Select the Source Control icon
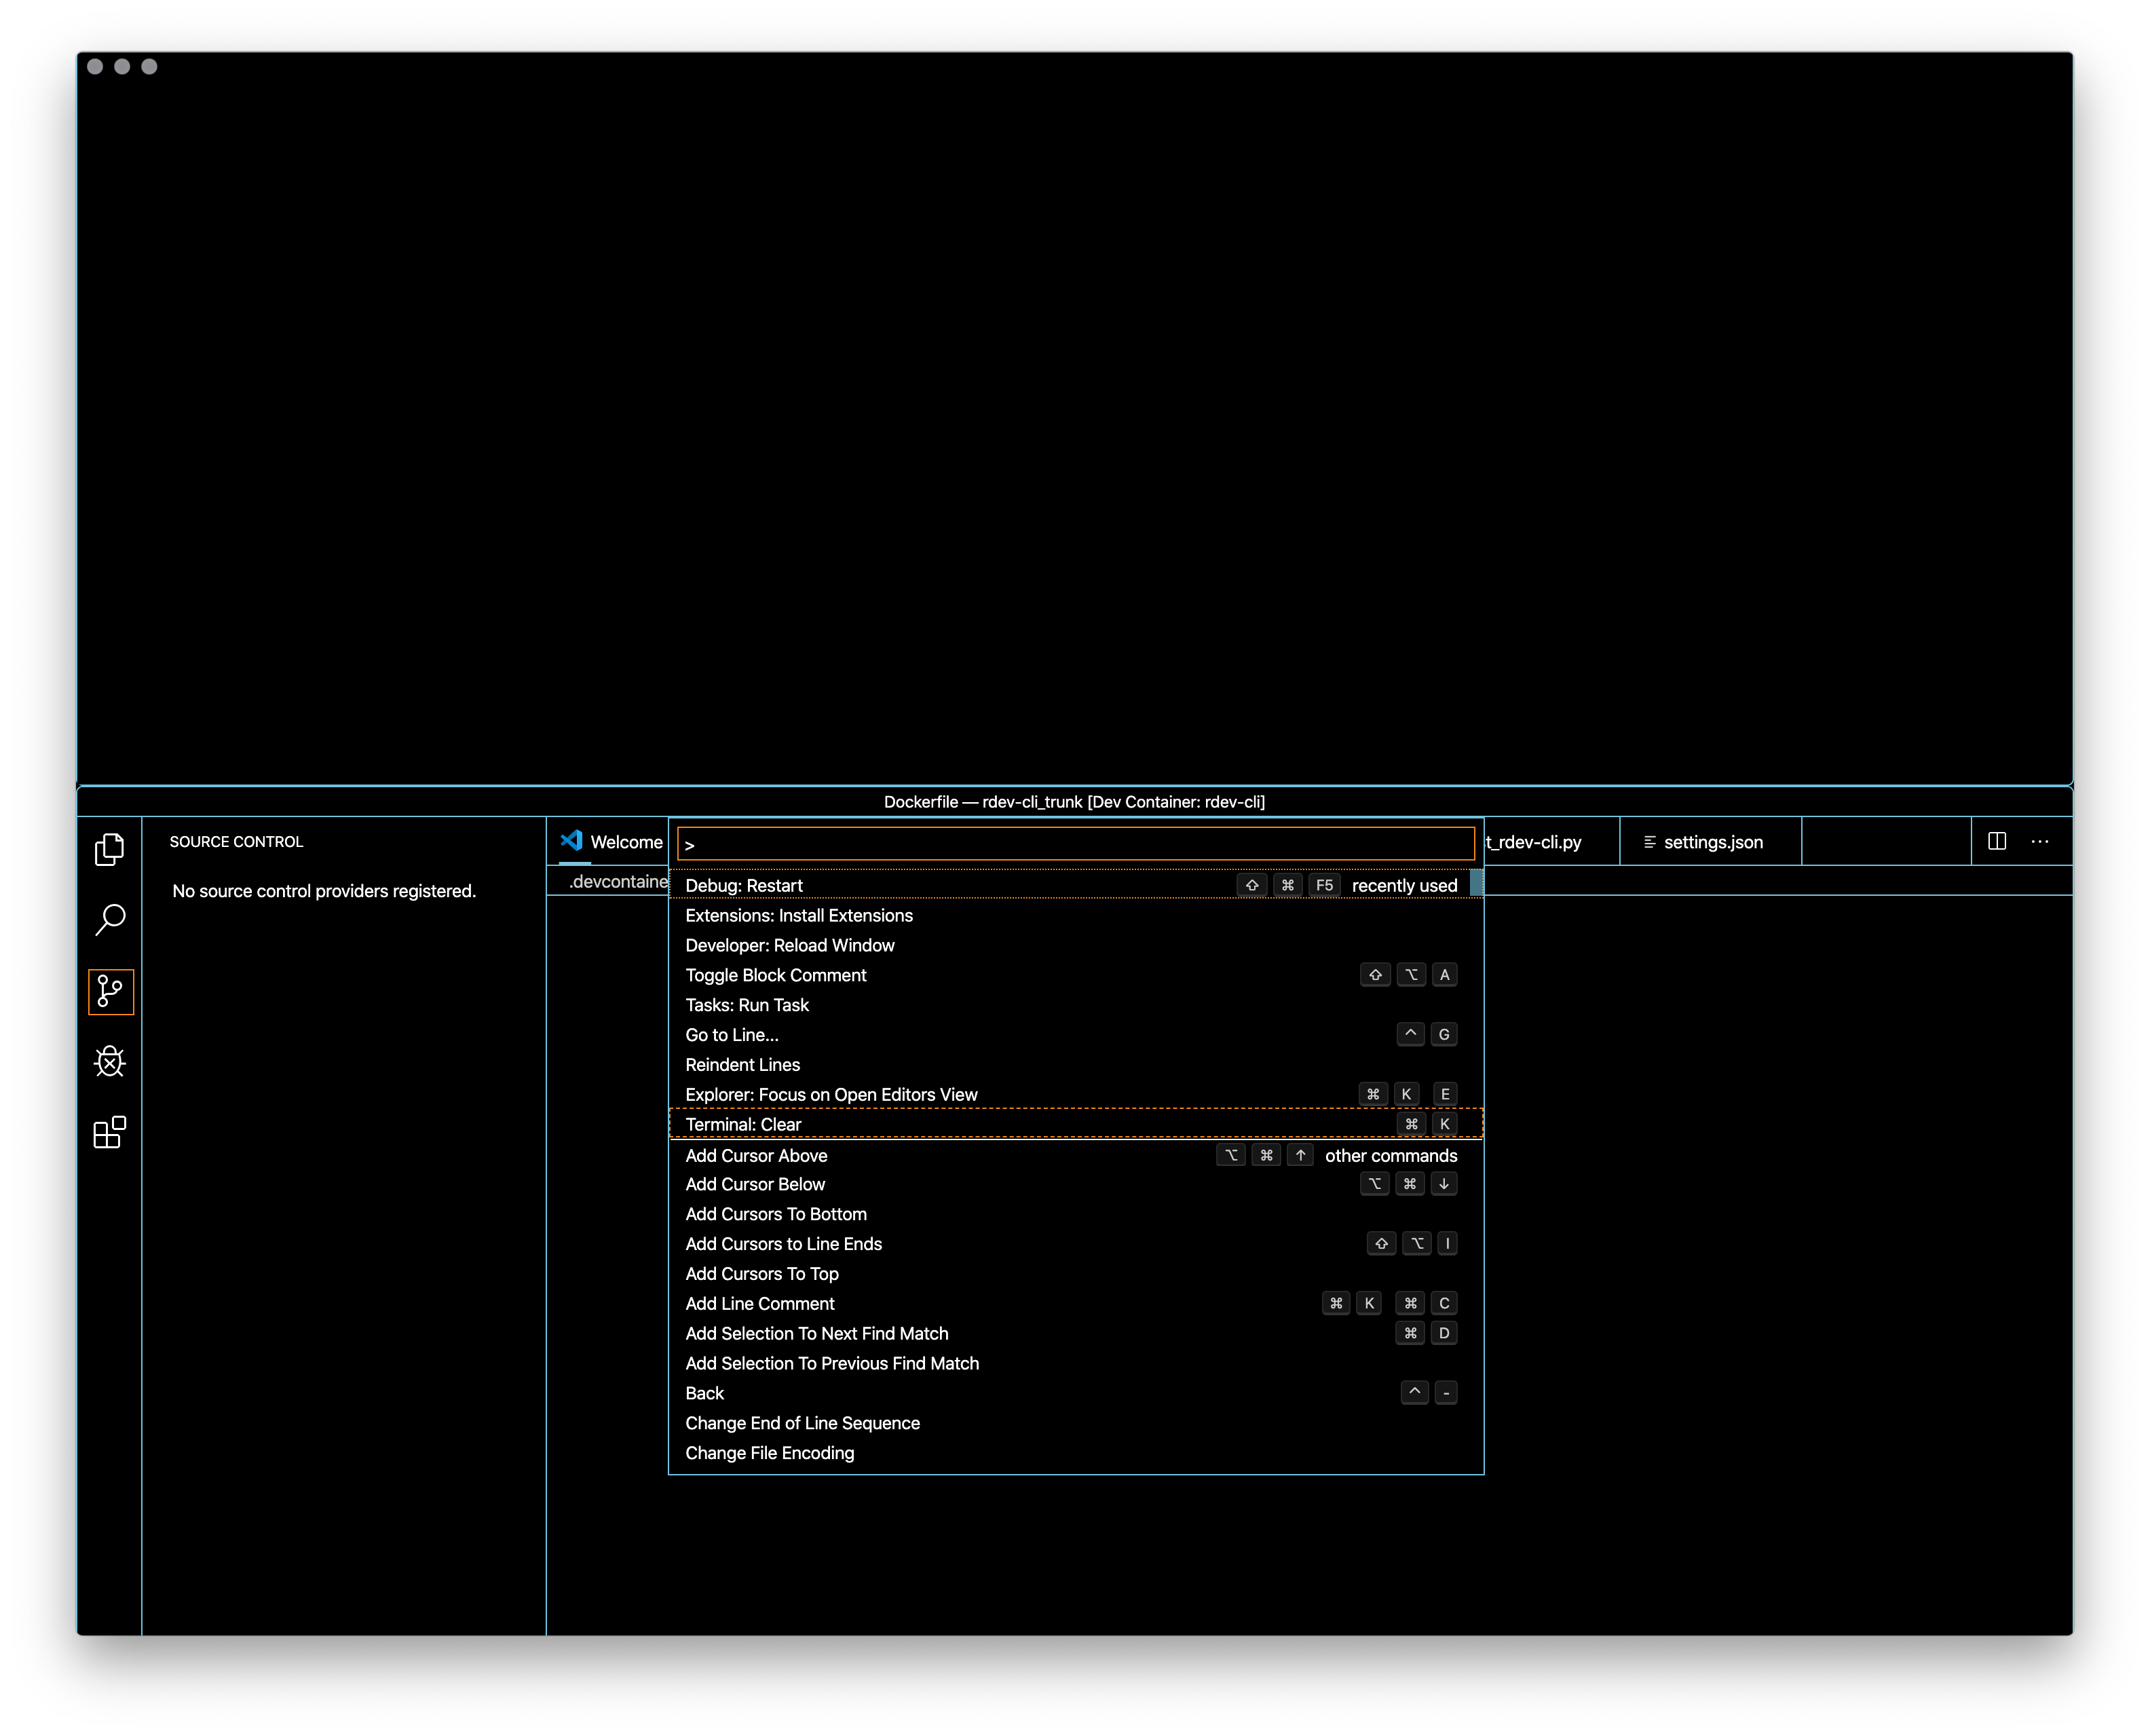This screenshot has height=1736, width=2150. [x=110, y=992]
